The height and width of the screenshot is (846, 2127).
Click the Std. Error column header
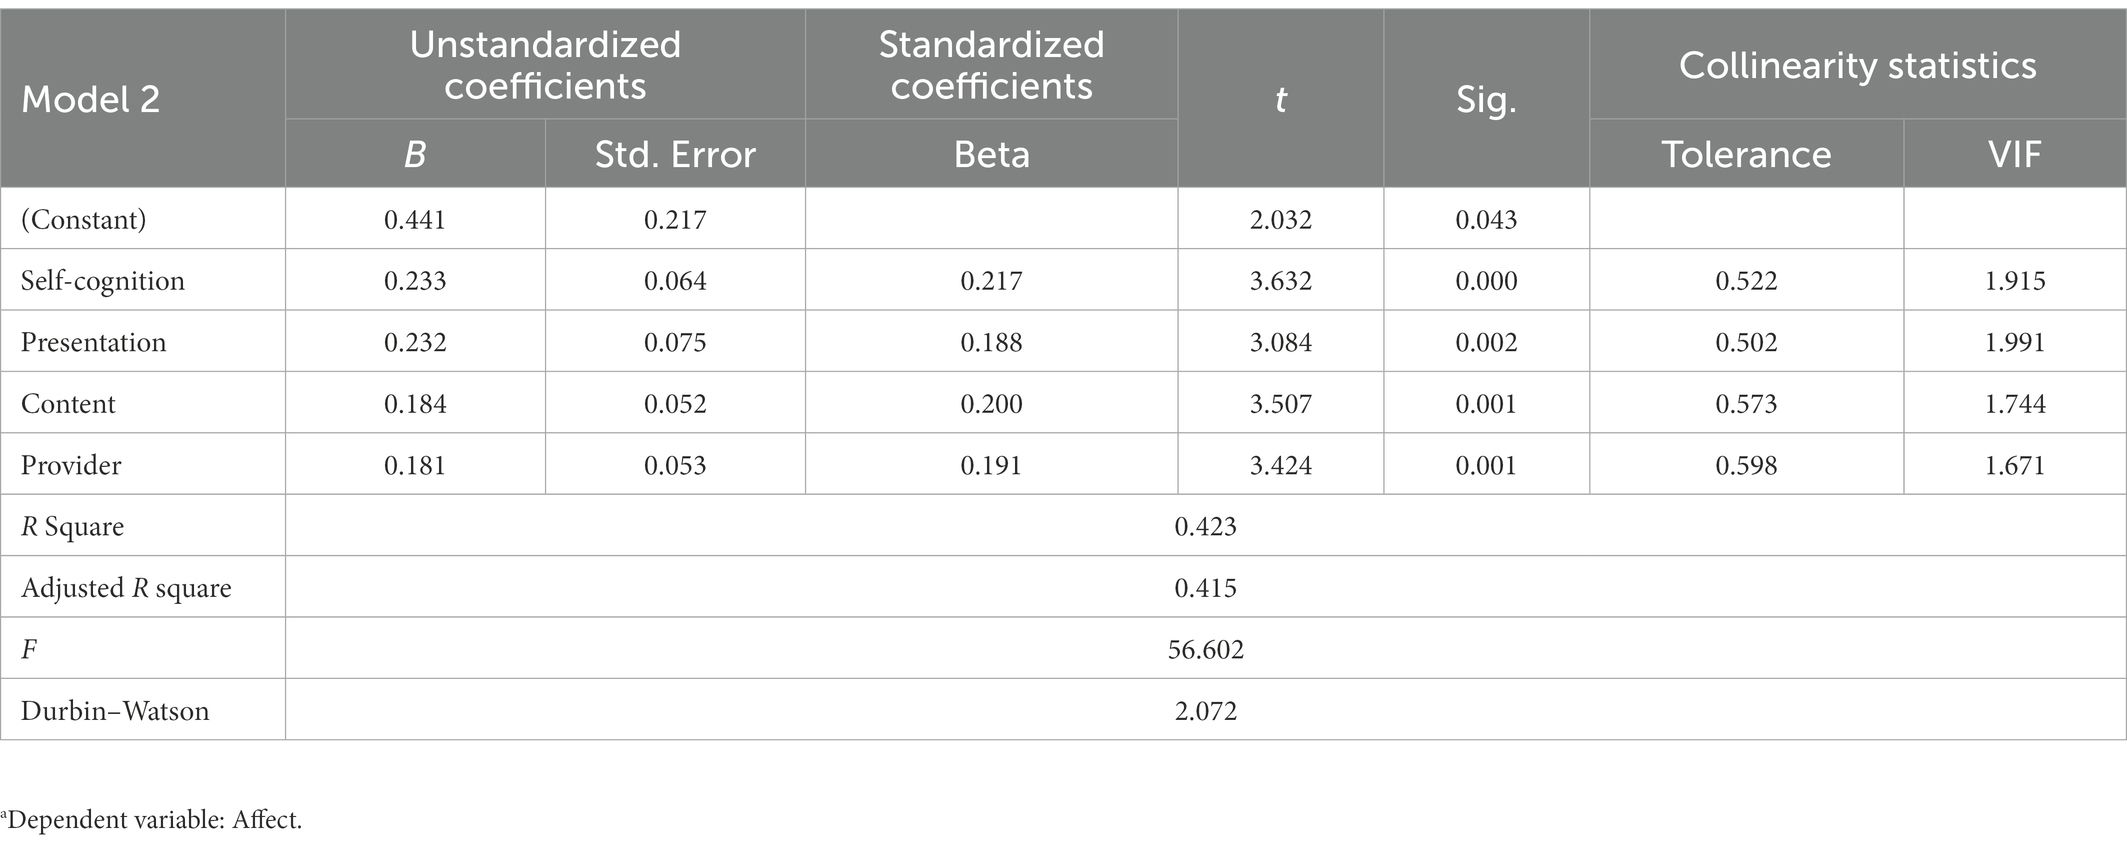(x=675, y=154)
